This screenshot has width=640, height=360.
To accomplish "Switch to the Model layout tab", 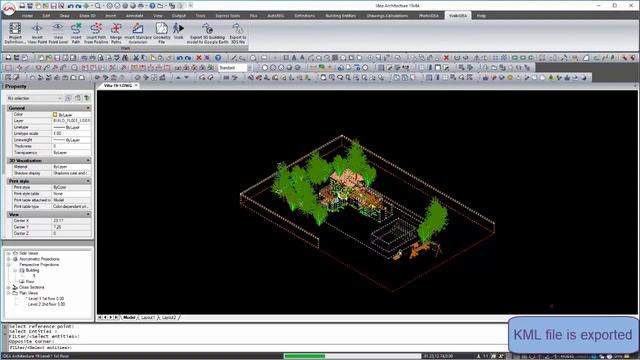I will (x=129, y=317).
